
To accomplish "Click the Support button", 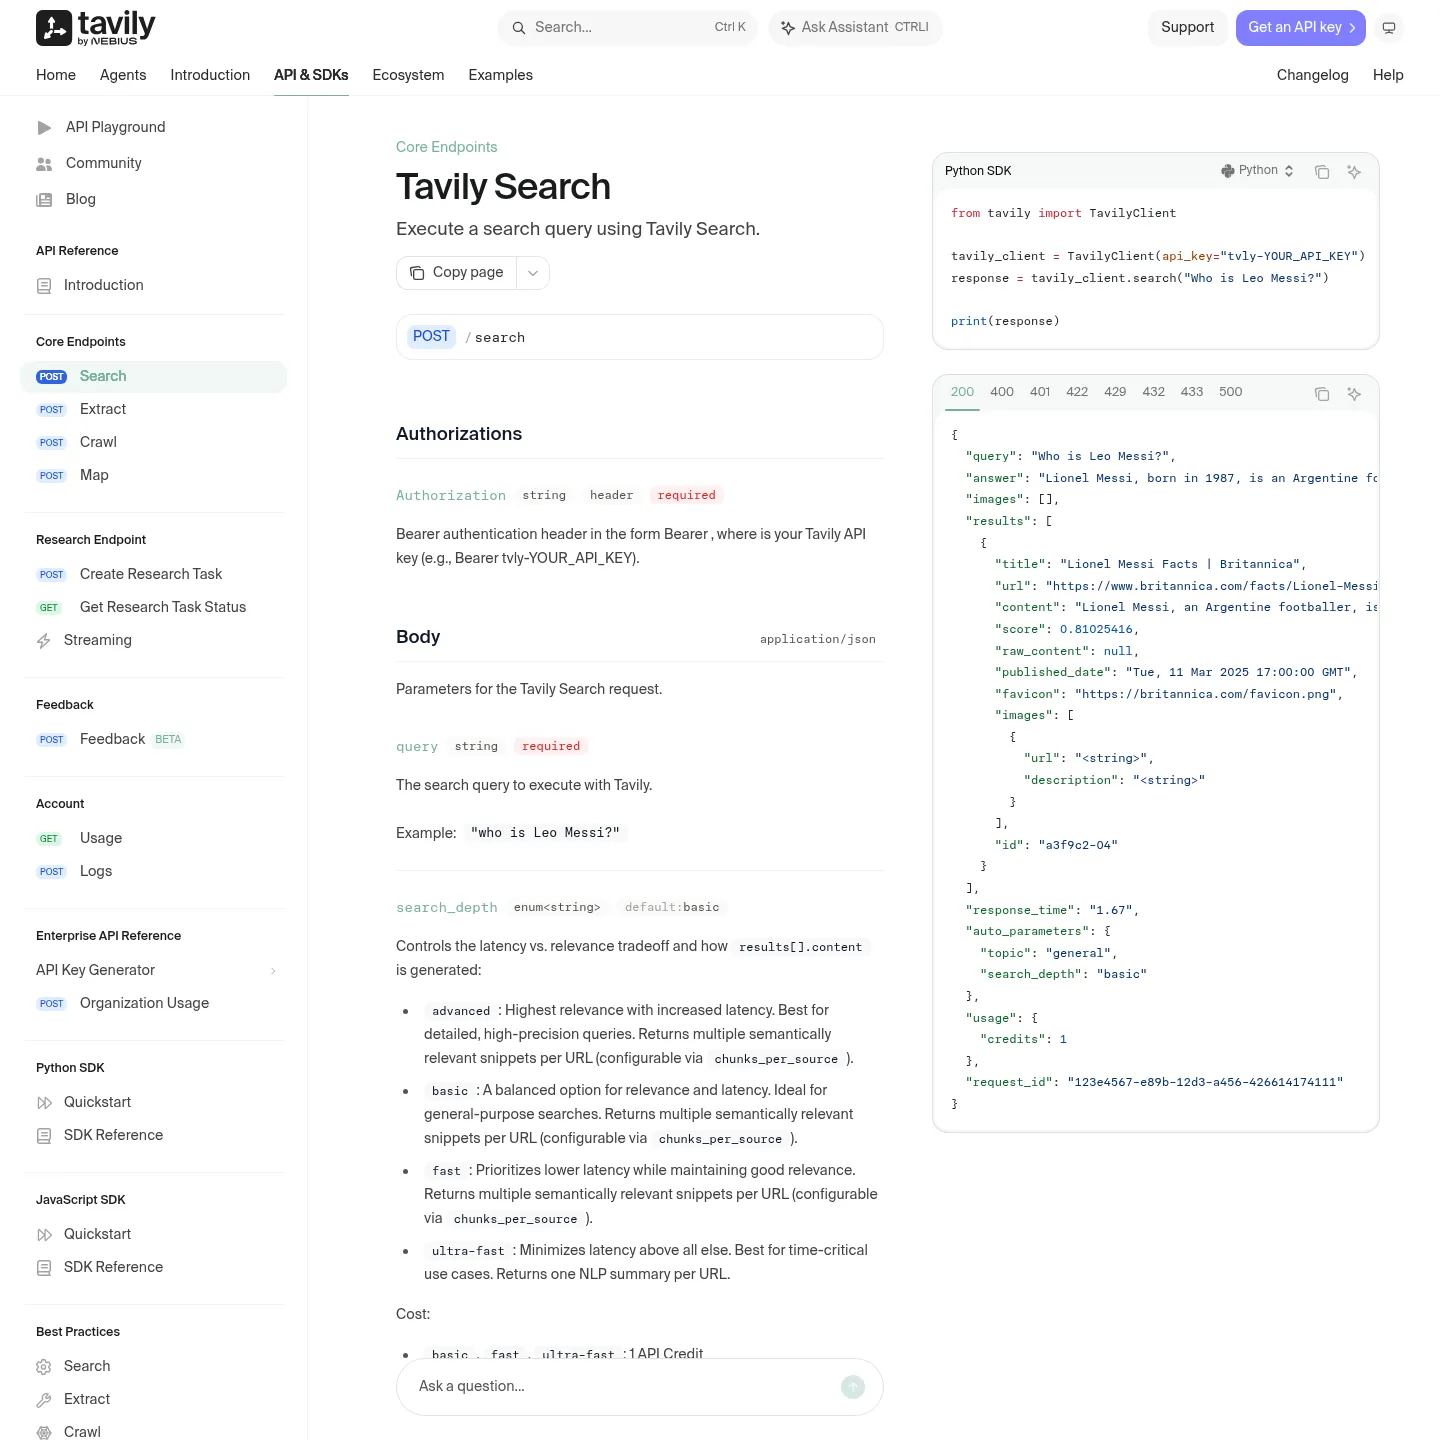I will (1188, 28).
